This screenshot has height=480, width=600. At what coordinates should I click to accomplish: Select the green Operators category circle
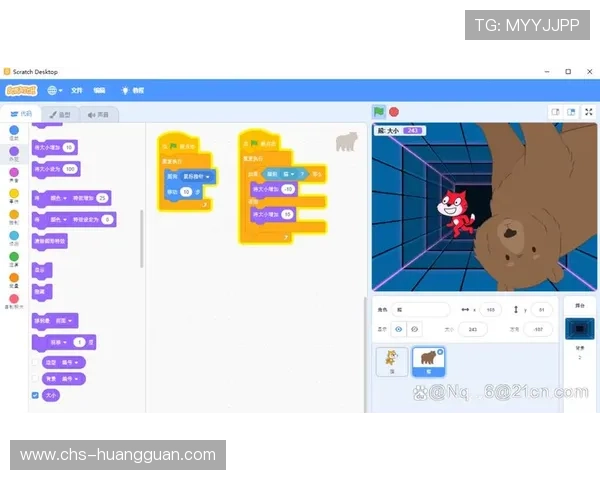[x=14, y=256]
